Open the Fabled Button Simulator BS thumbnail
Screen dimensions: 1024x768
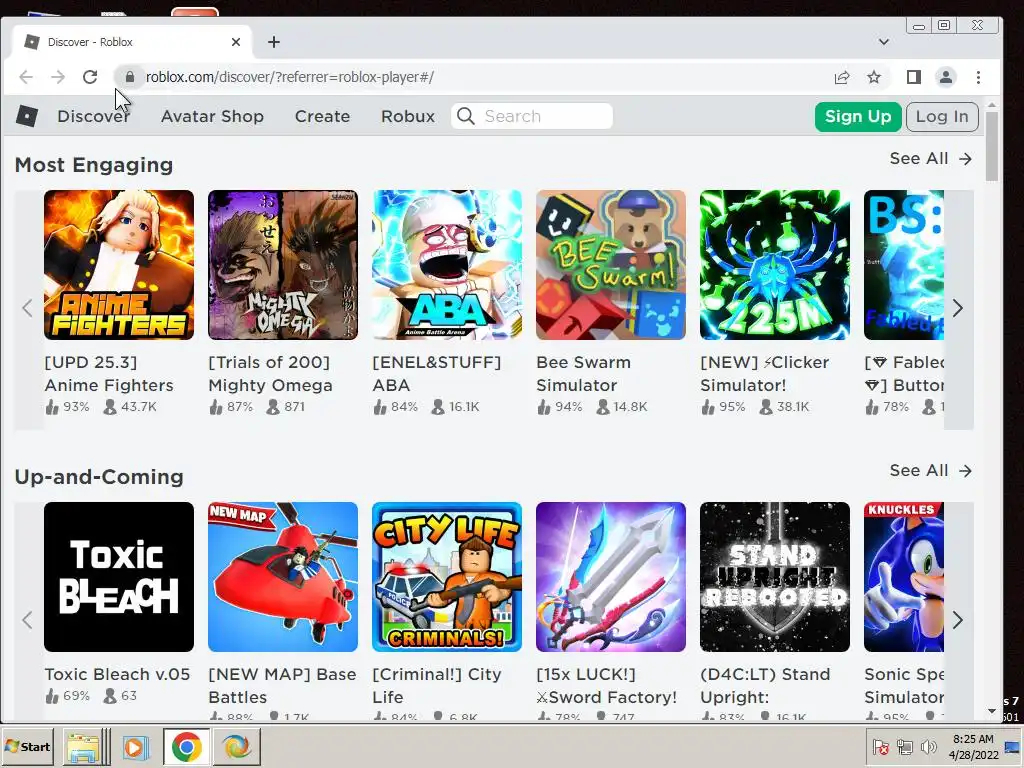point(904,265)
